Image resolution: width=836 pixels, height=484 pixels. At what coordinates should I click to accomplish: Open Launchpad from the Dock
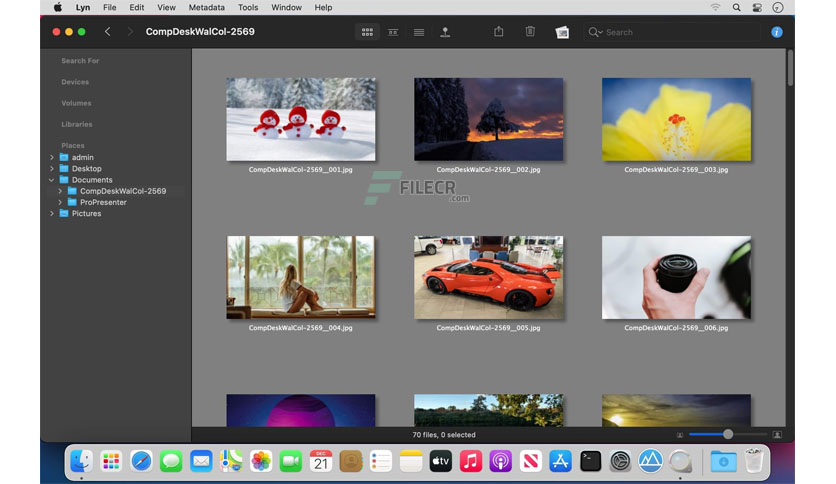click(111, 461)
